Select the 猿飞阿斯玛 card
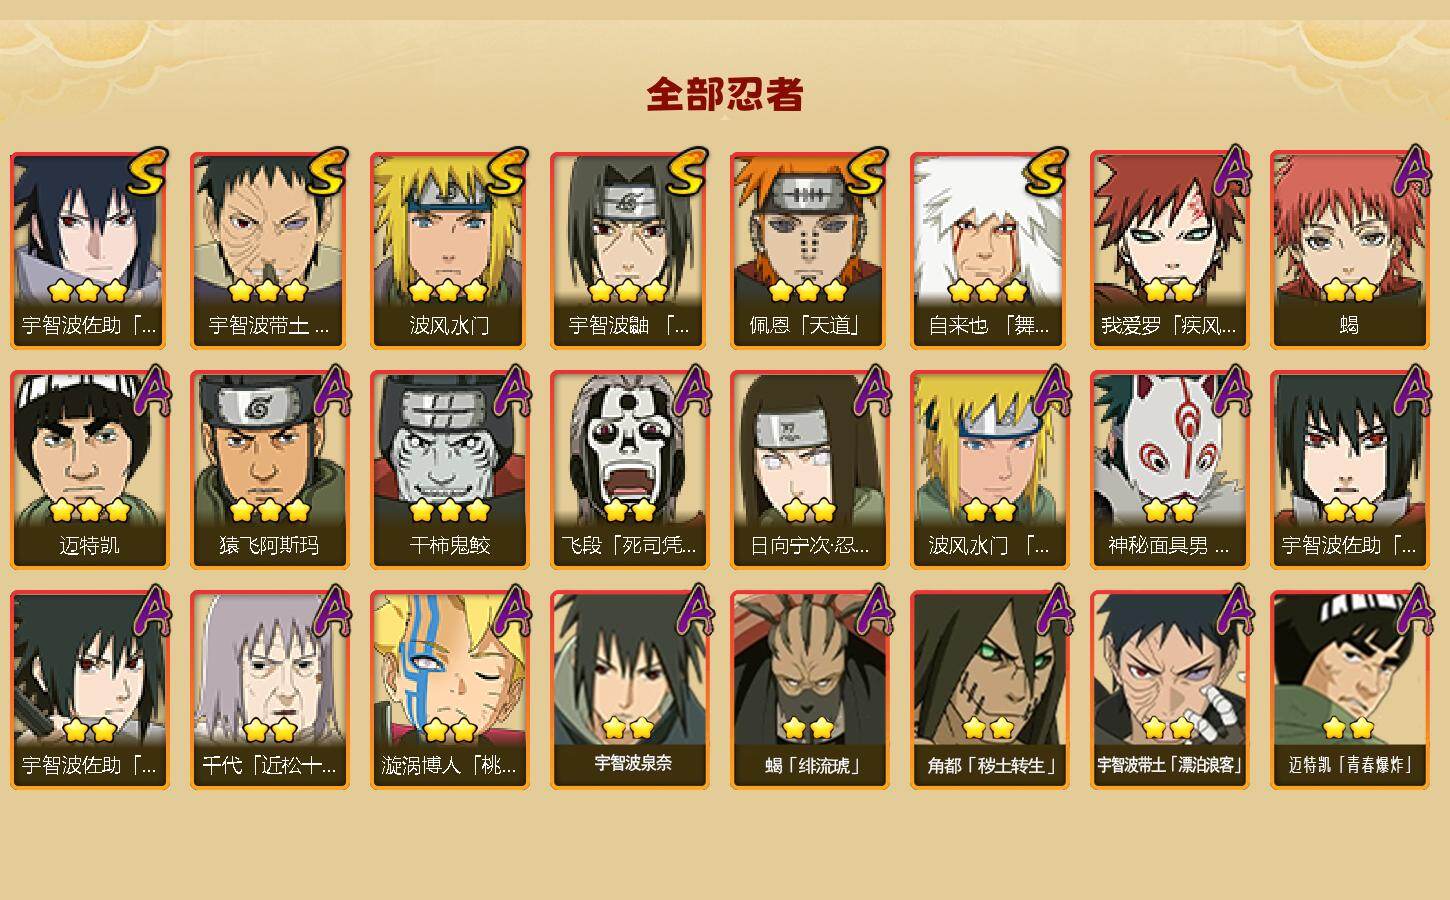1450x900 pixels. coord(269,470)
